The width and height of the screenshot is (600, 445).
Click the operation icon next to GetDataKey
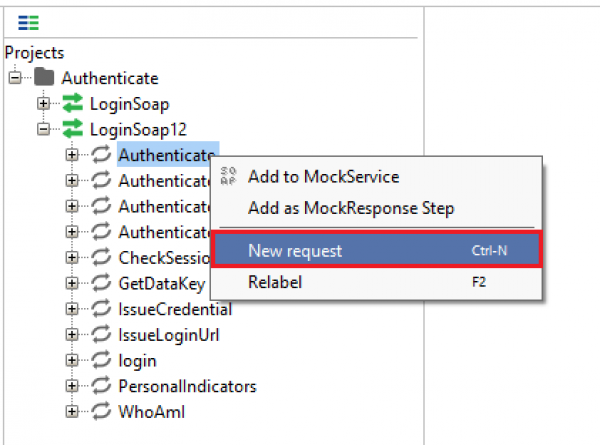click(x=101, y=283)
